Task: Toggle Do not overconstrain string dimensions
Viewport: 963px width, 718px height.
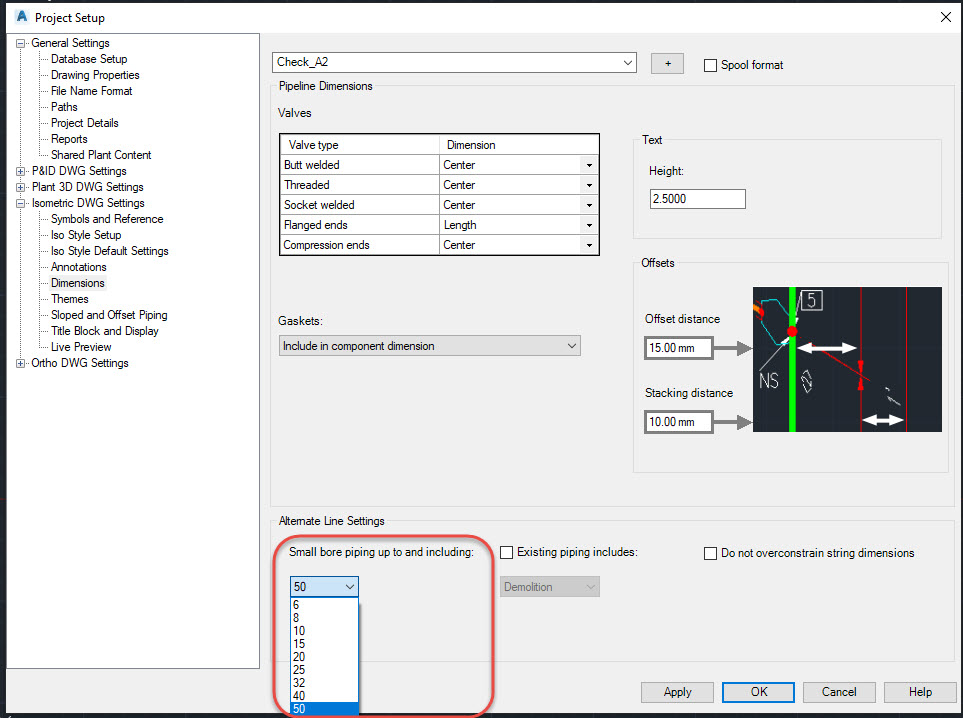Action: point(711,553)
